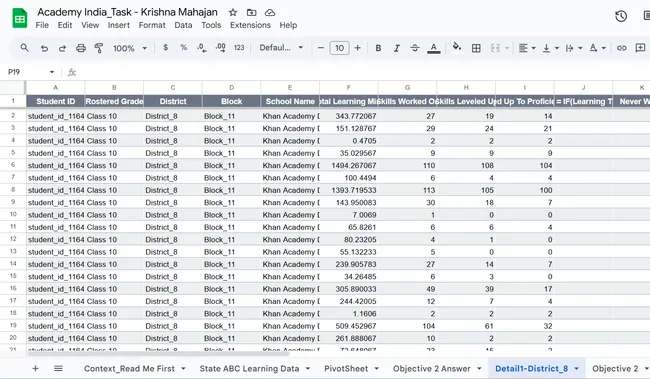Image resolution: width=650 pixels, height=379 pixels.
Task: Open the Help menu
Action: click(x=288, y=25)
